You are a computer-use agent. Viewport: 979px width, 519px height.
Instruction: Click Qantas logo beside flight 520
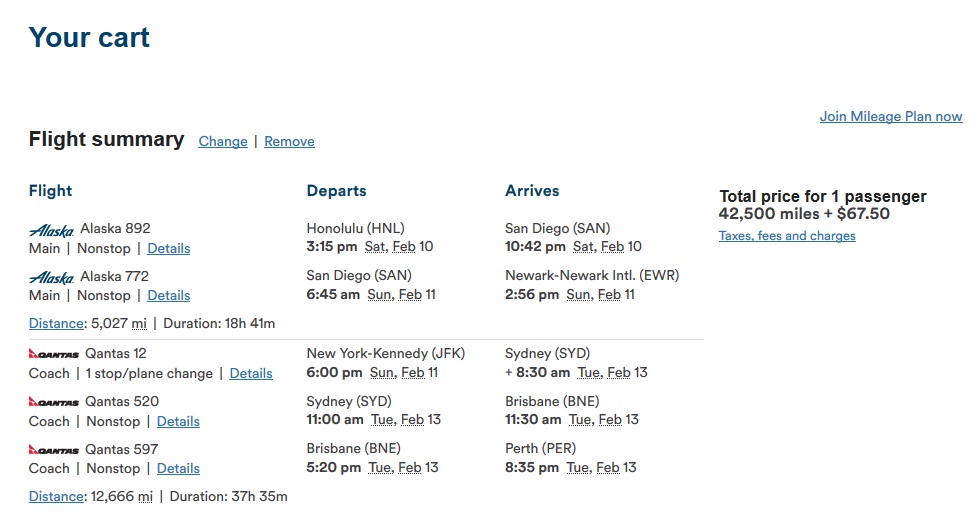click(x=53, y=402)
